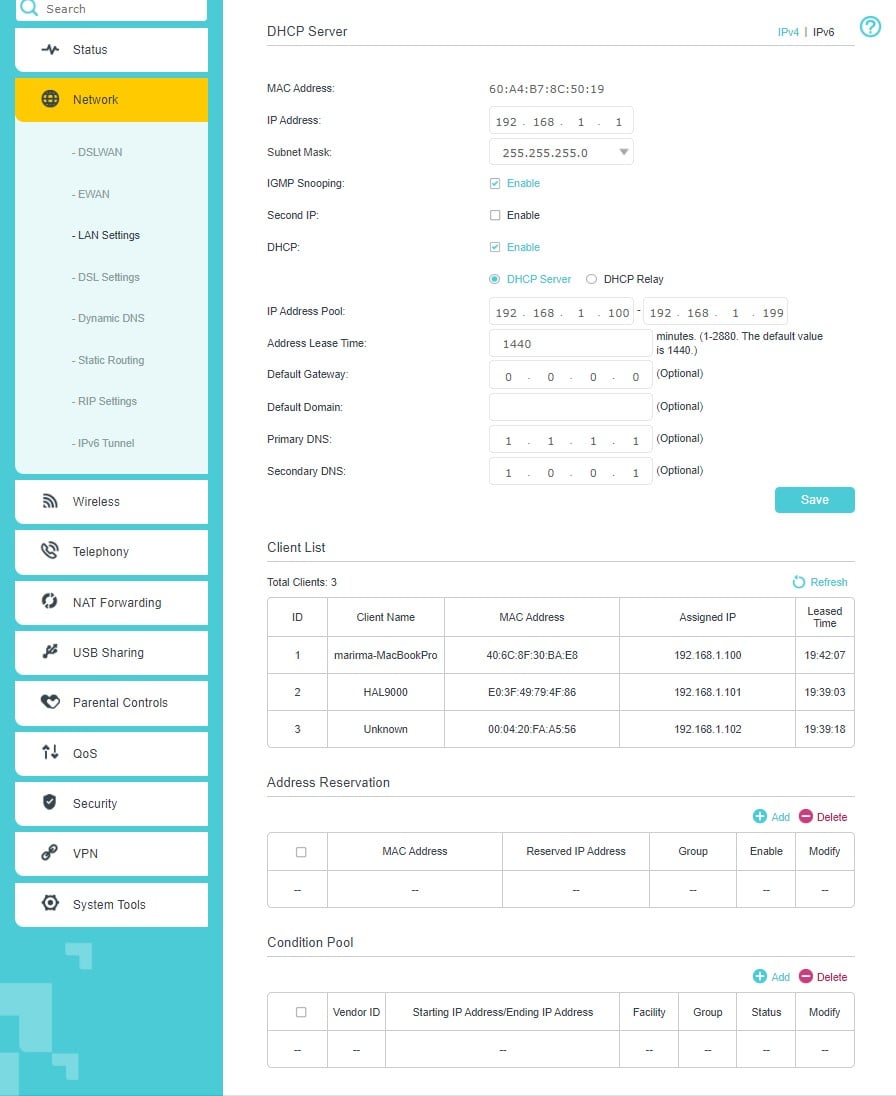Click Delete link in Condition Pool
Image resolution: width=896 pixels, height=1096 pixels.
[832, 977]
